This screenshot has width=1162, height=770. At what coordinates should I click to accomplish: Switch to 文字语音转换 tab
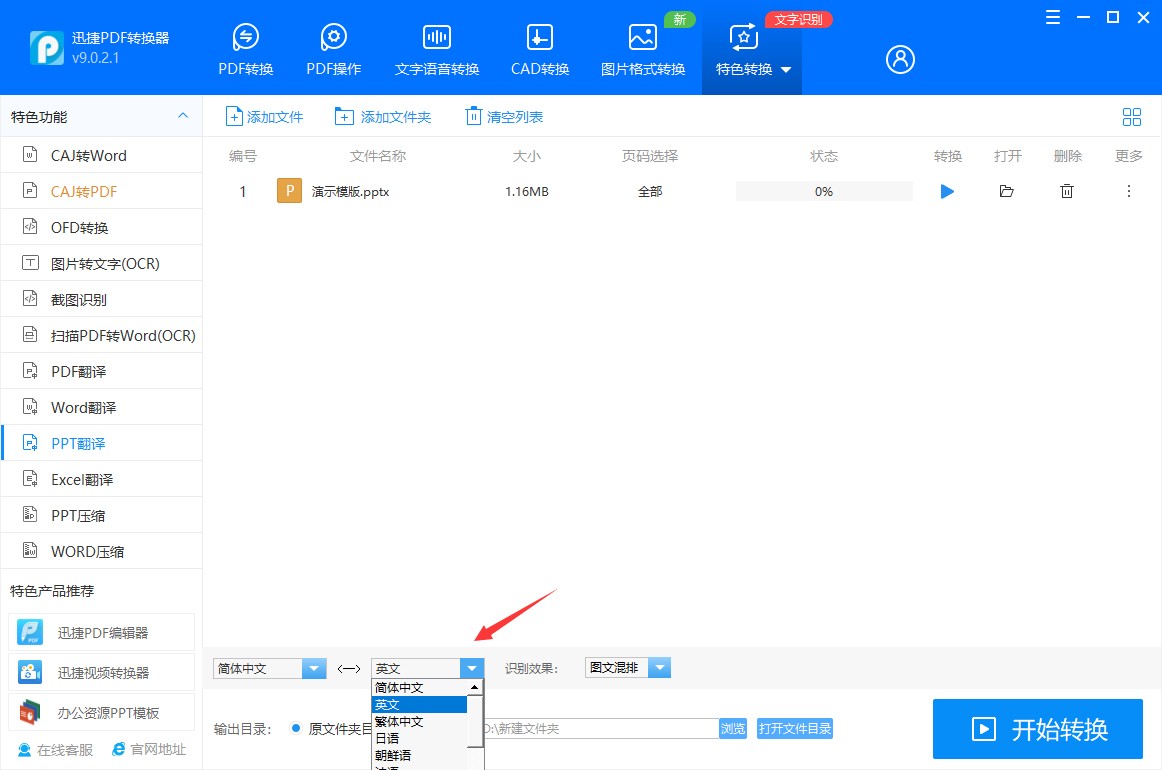pyautogui.click(x=436, y=49)
